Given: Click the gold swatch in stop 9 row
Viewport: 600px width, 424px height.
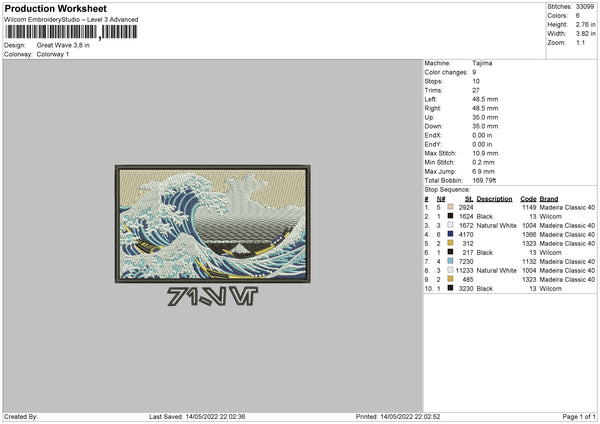Looking at the screenshot, I should [x=450, y=279].
